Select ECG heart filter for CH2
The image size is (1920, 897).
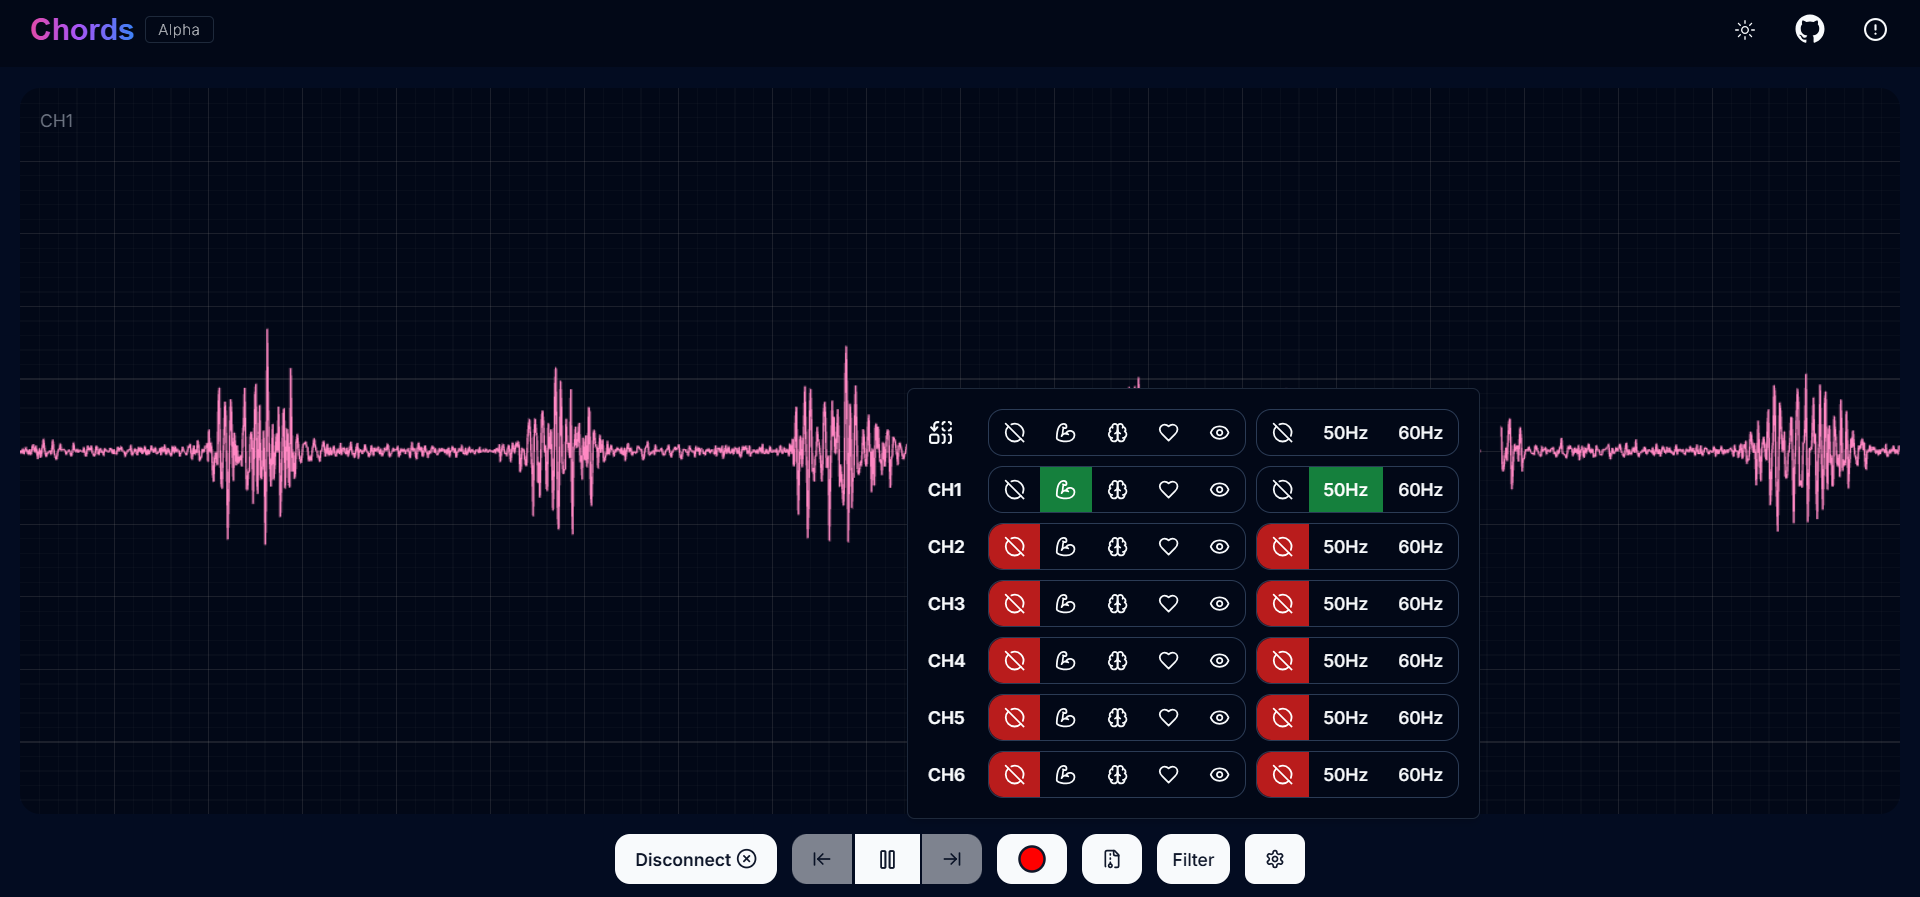(1169, 547)
